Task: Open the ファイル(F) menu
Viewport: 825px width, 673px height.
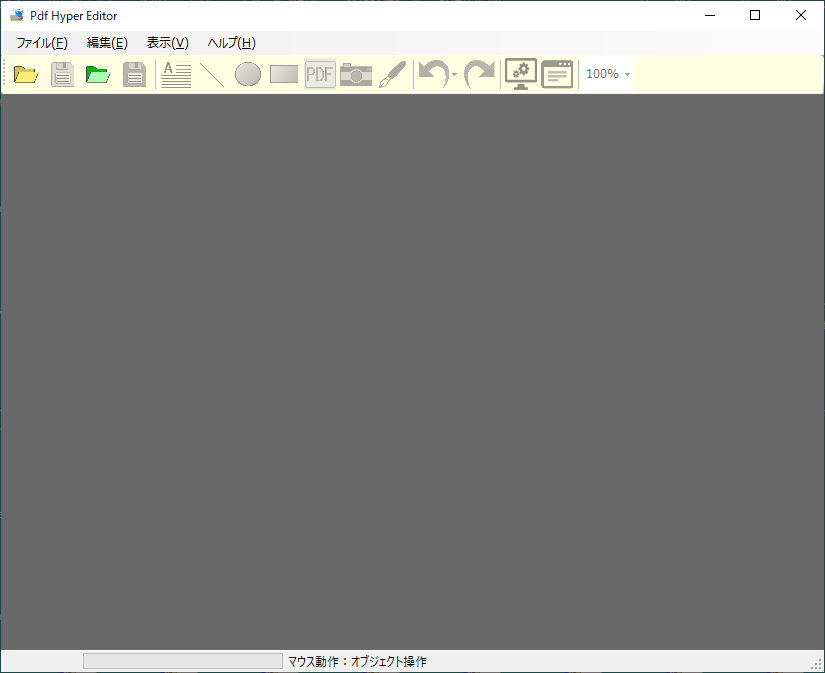Action: (x=42, y=43)
